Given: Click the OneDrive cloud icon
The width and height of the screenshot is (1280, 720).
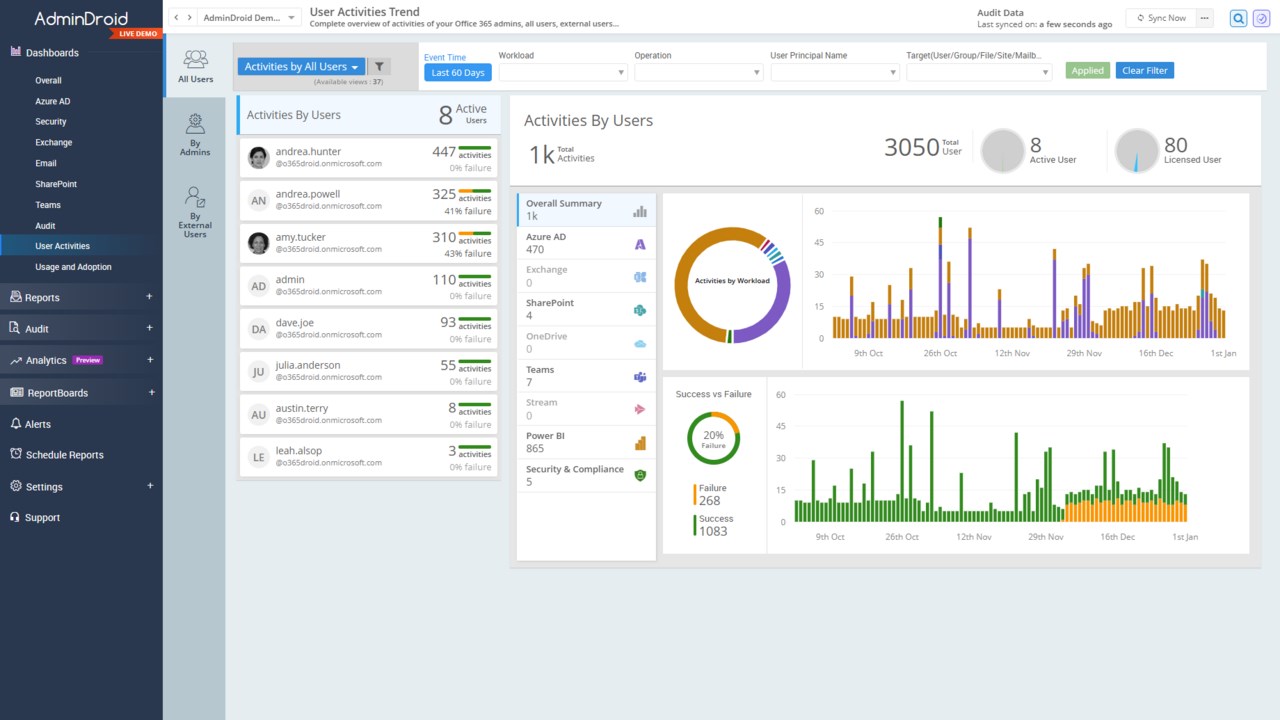Looking at the screenshot, I should 640,343.
